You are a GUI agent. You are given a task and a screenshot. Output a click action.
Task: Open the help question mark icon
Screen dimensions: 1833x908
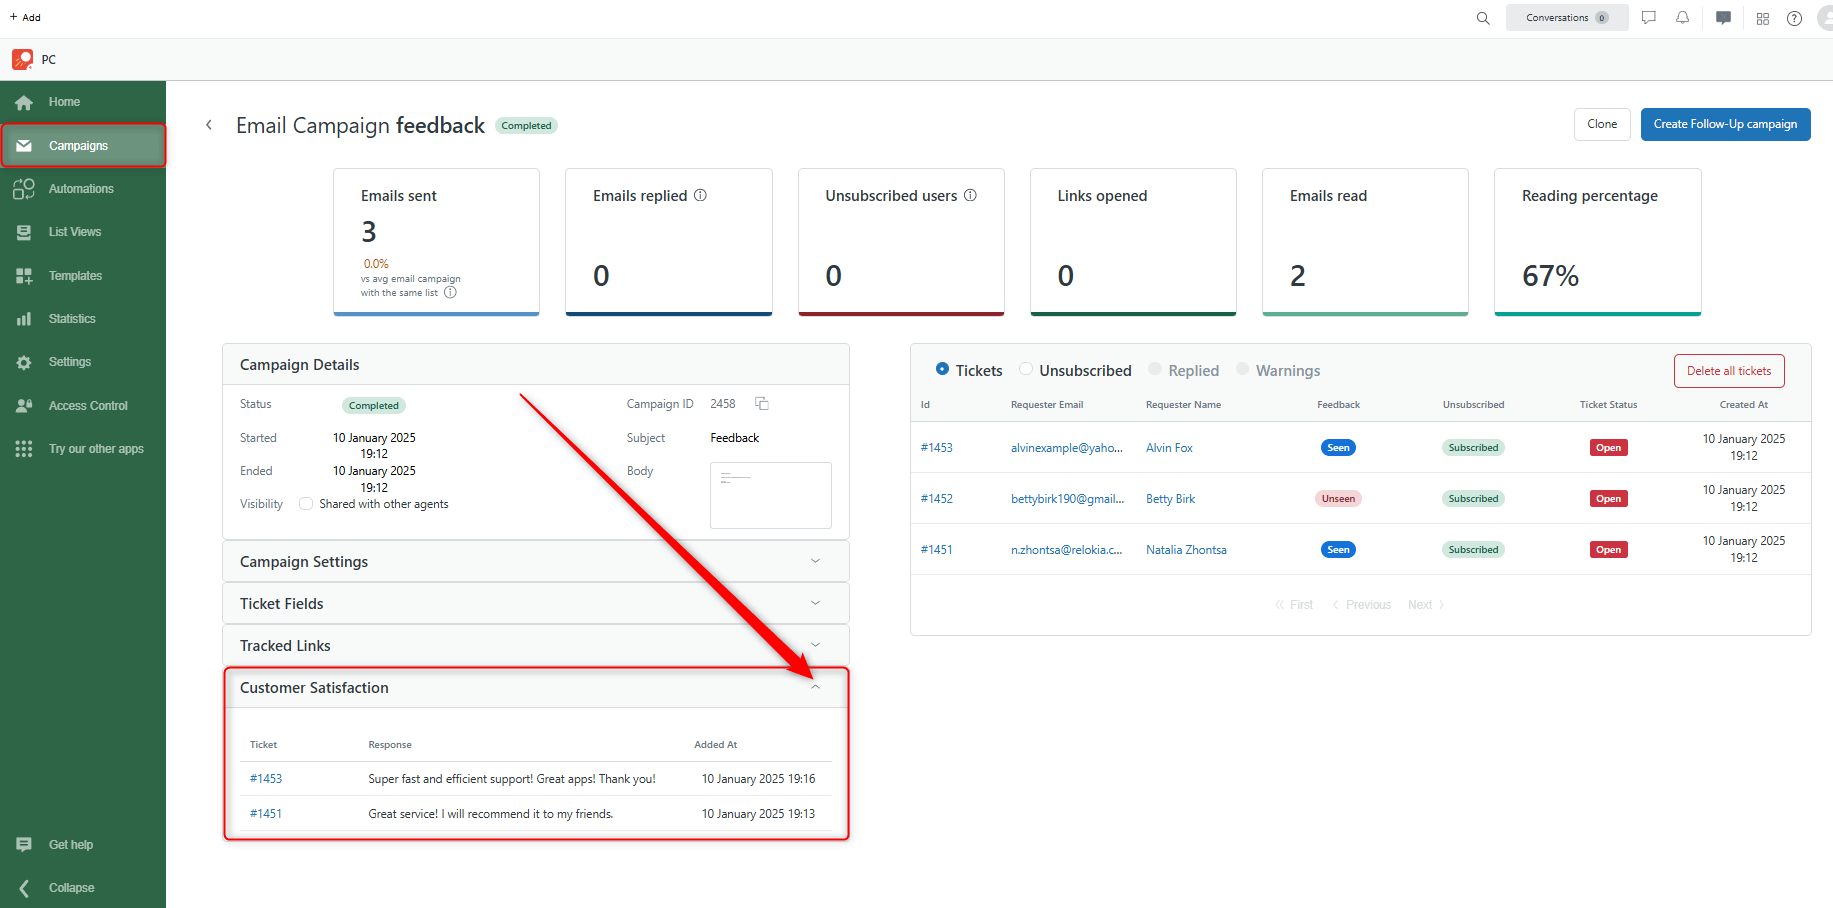tap(1795, 18)
